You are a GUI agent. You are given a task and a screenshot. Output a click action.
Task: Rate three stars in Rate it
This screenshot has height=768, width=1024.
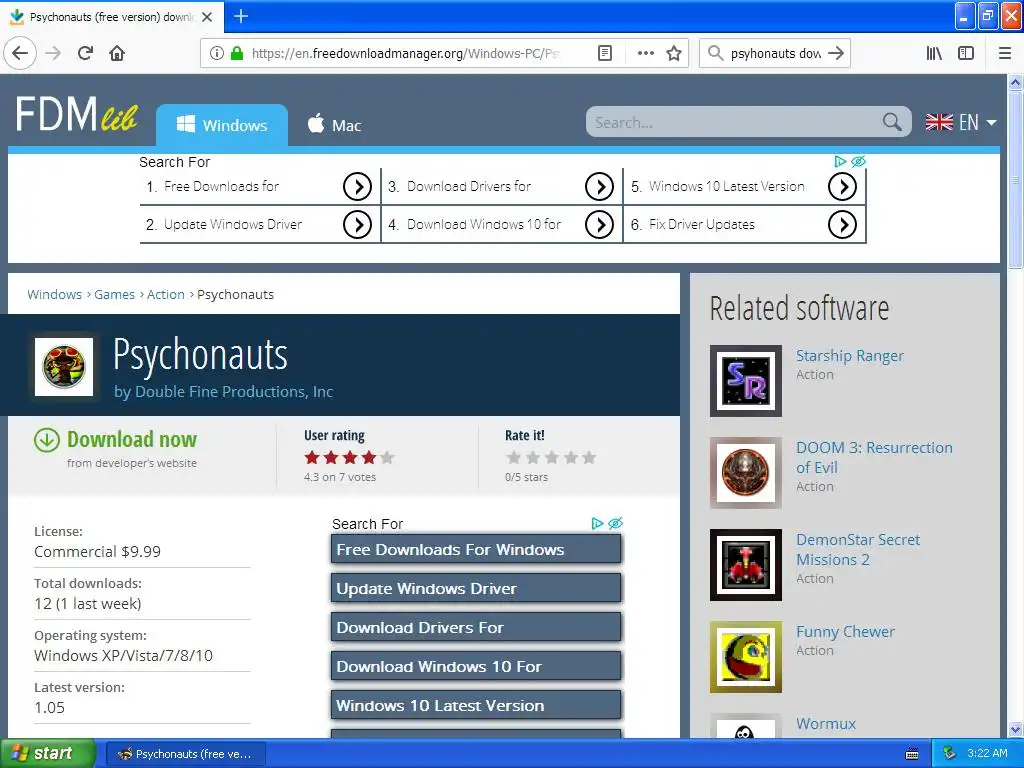(x=552, y=457)
